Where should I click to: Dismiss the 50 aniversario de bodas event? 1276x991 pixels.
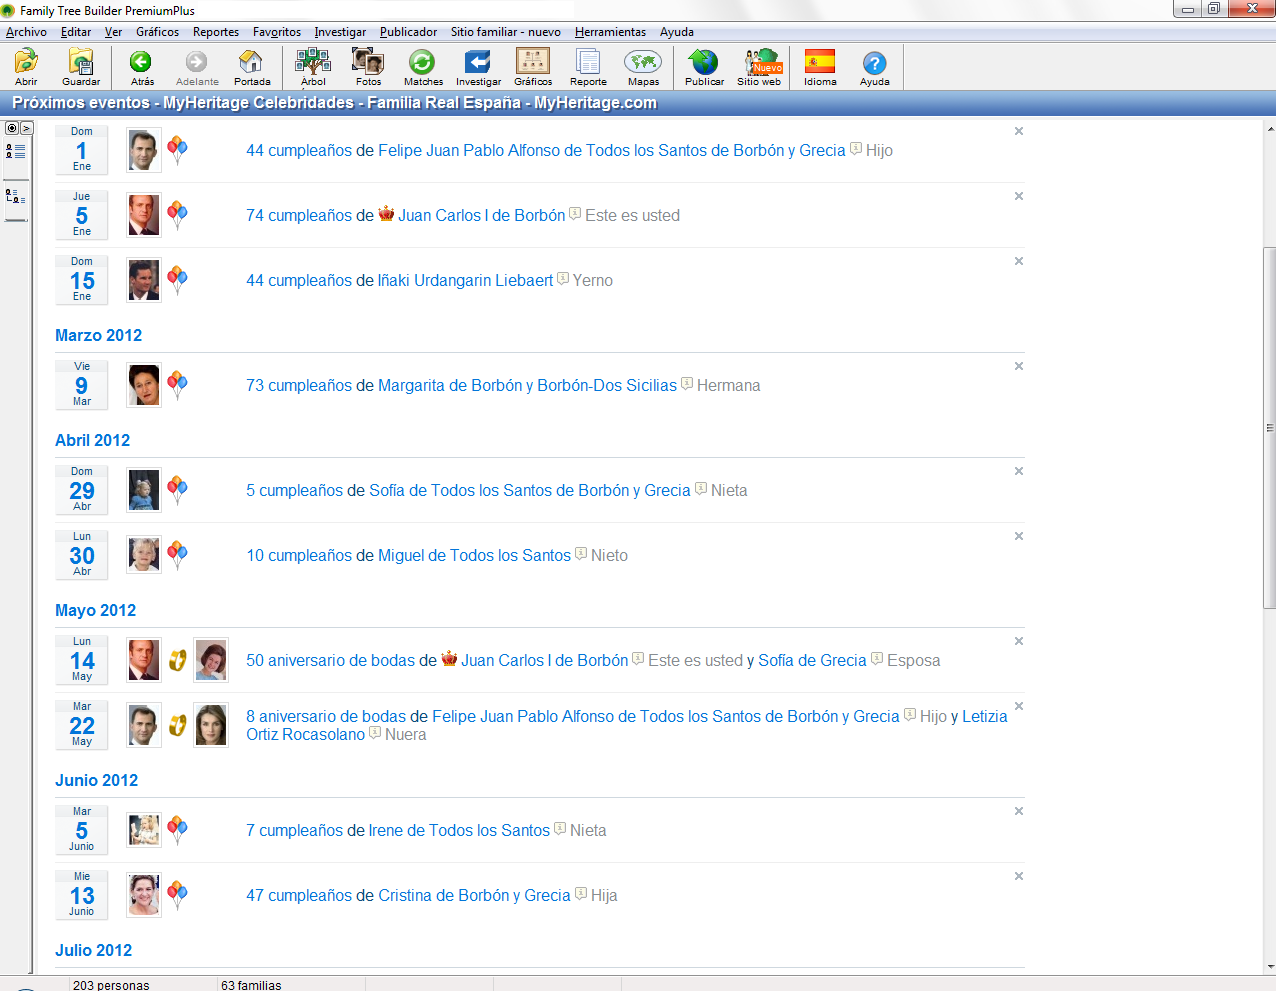[1019, 641]
